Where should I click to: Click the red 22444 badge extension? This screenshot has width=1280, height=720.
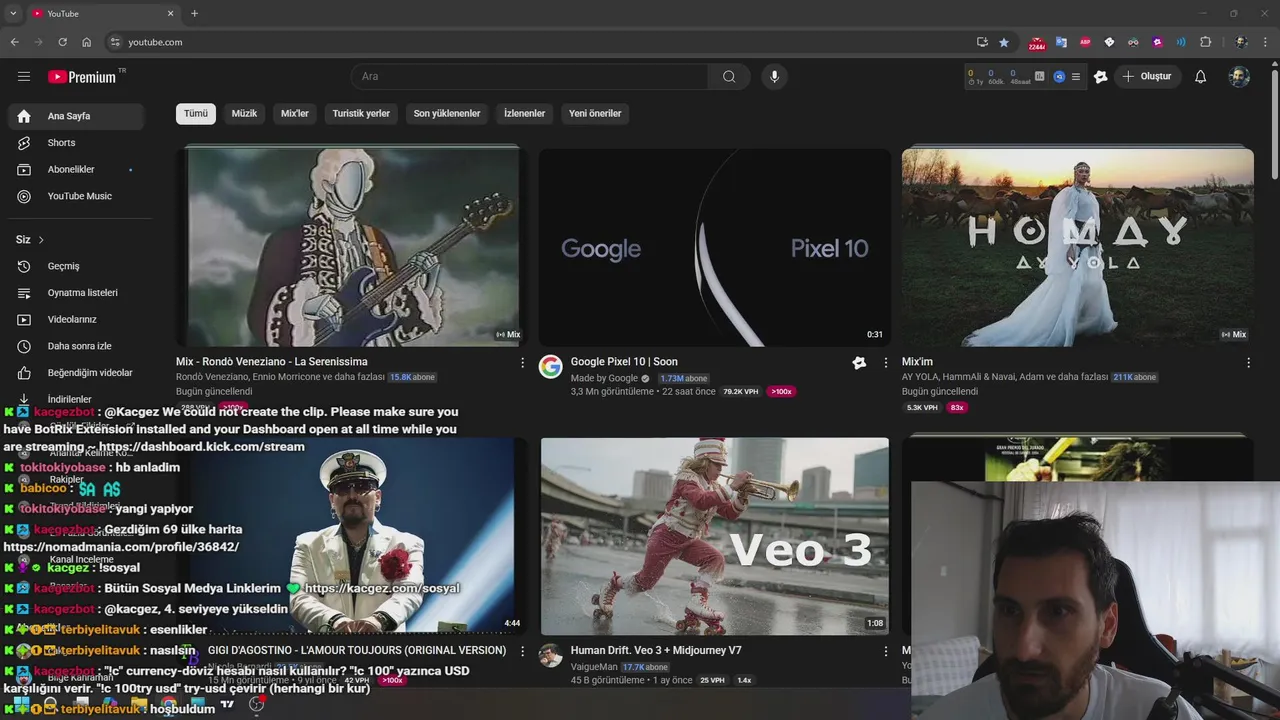click(x=1037, y=42)
